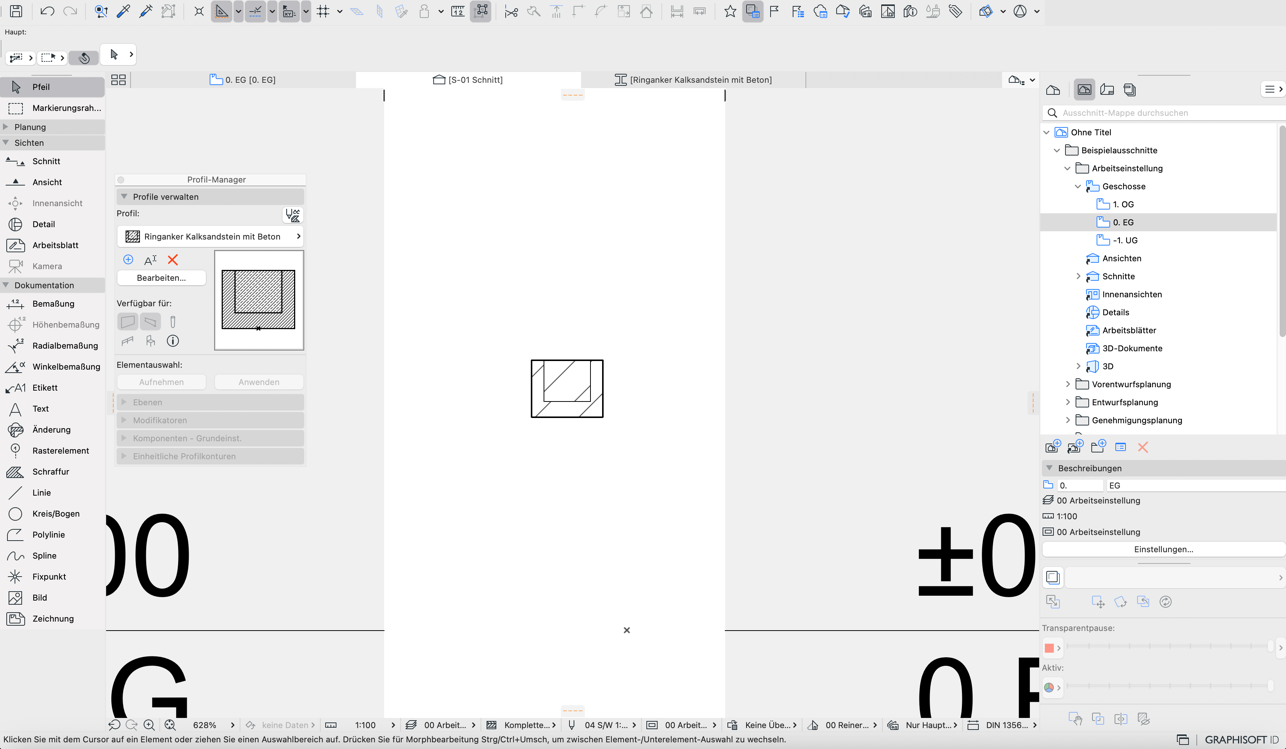Expand the Modifikatoren section
The width and height of the screenshot is (1286, 749).
(124, 420)
